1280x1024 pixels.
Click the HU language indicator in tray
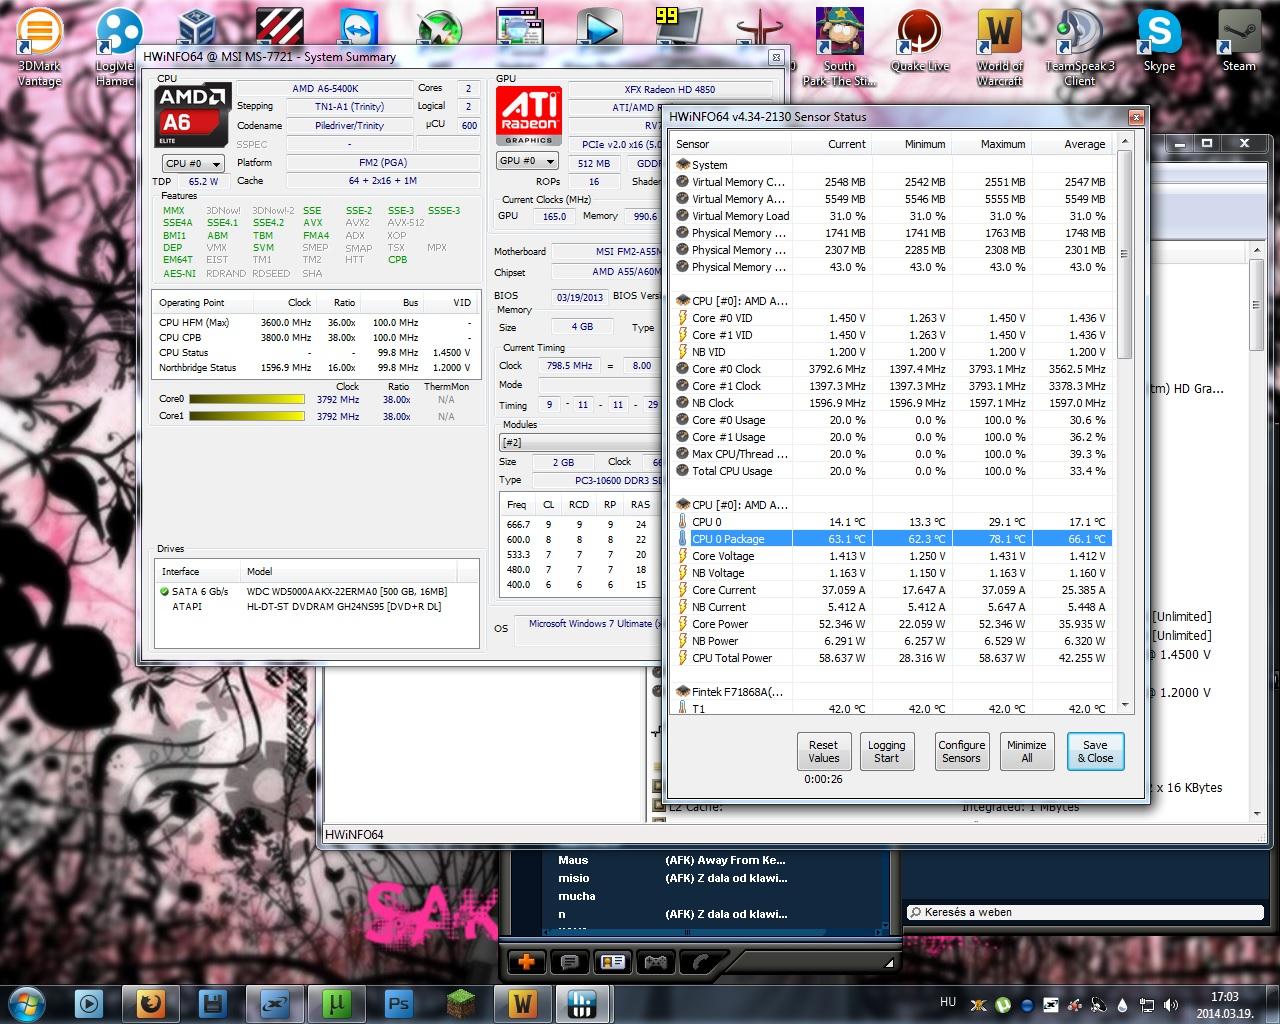tap(948, 1002)
